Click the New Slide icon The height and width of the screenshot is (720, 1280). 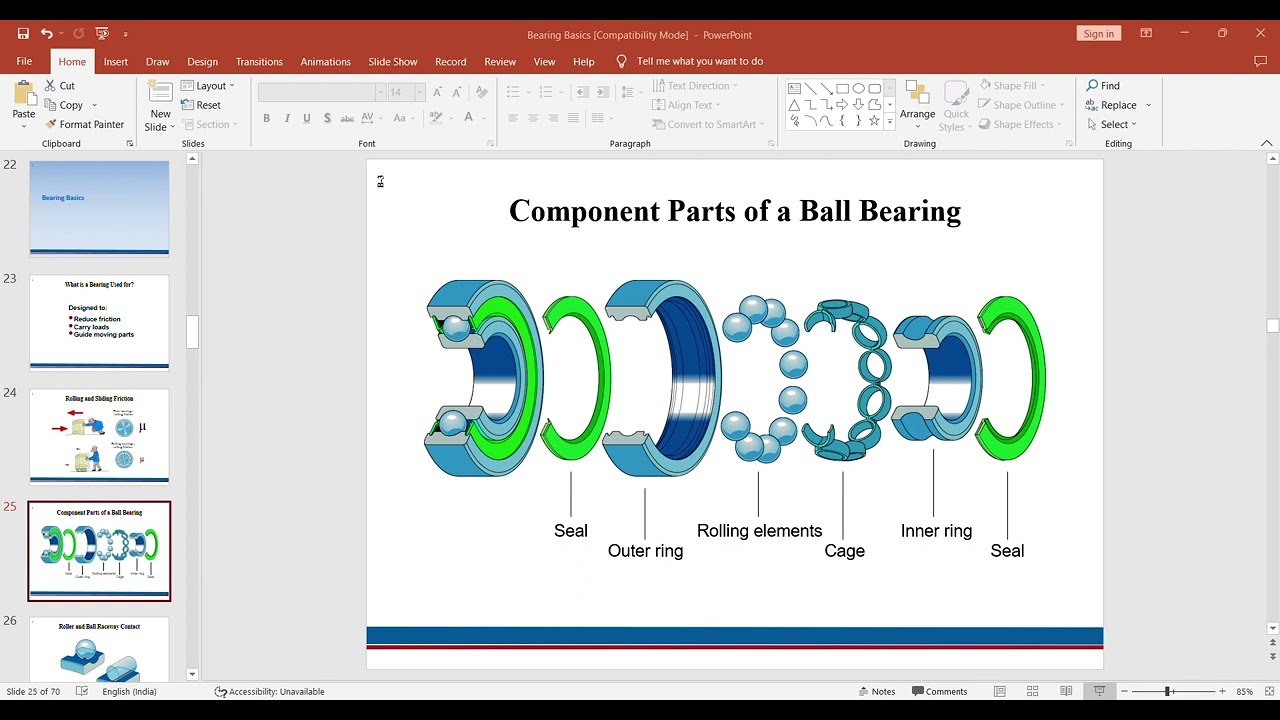click(160, 92)
